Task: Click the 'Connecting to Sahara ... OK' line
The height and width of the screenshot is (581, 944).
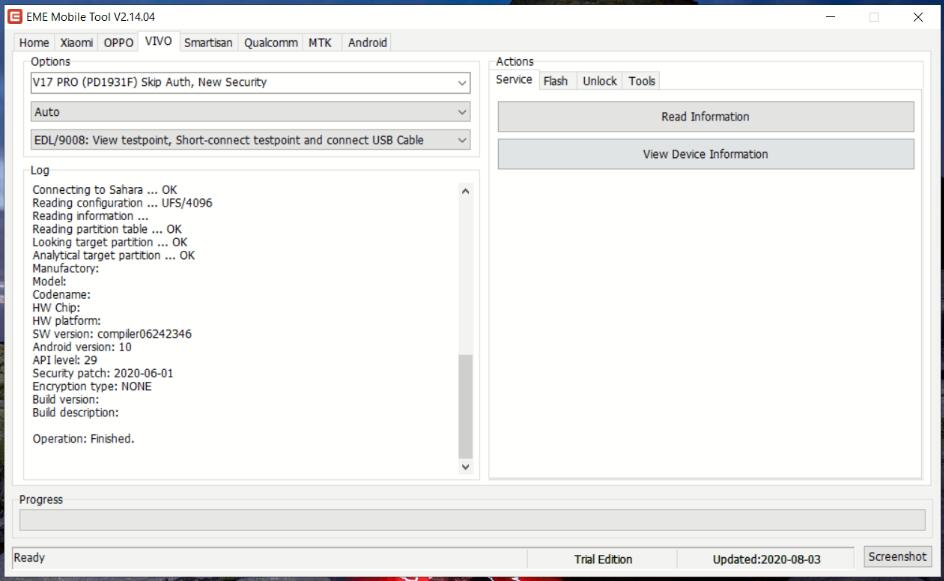Action: [x=105, y=190]
